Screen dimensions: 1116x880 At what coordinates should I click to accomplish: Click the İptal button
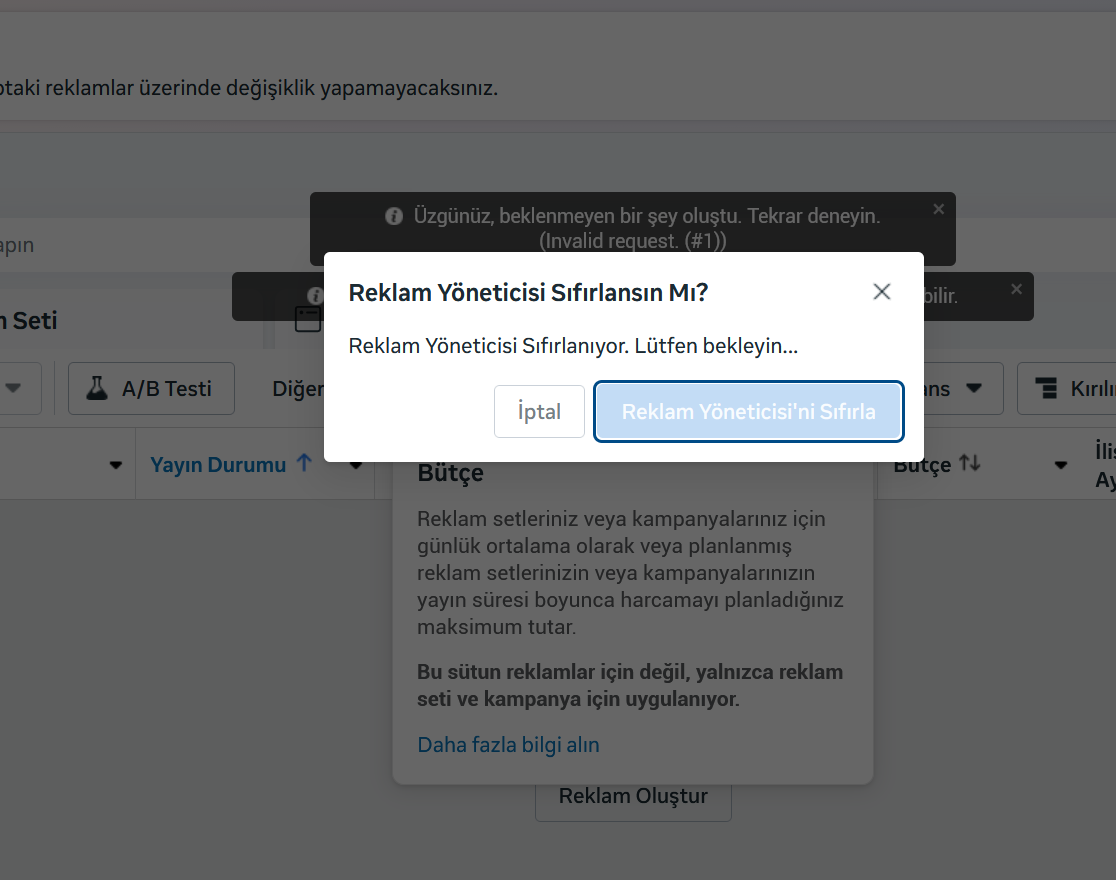click(x=539, y=412)
